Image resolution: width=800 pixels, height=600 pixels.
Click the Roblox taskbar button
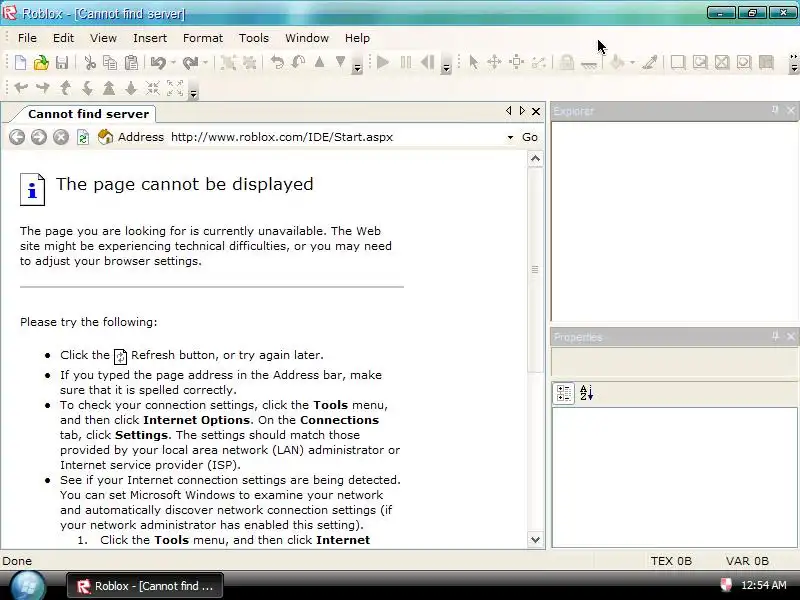(145, 586)
